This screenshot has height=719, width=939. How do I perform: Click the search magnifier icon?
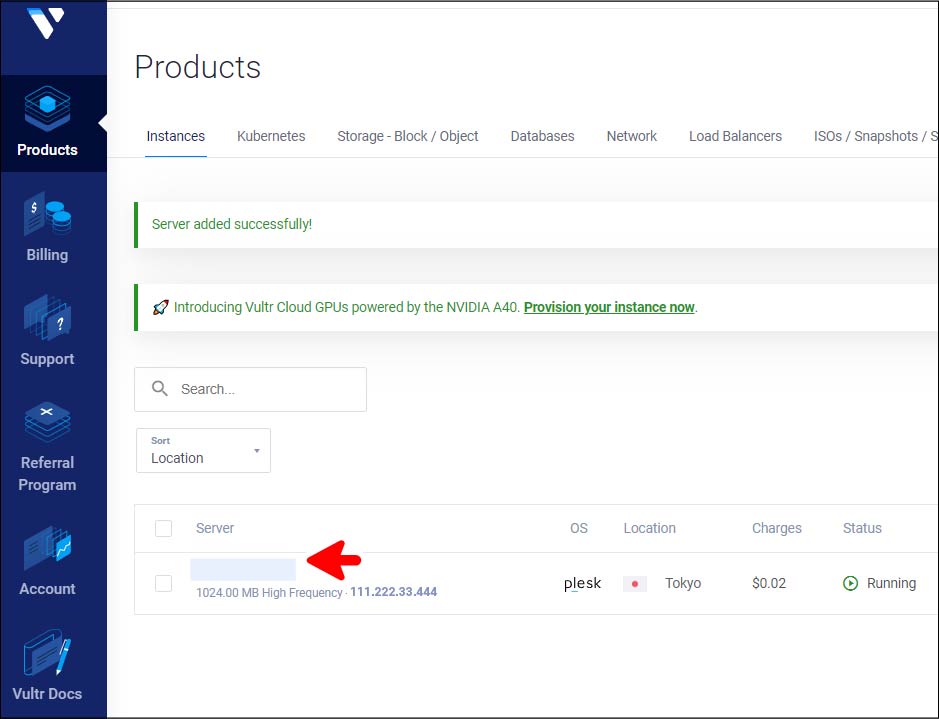pos(159,389)
